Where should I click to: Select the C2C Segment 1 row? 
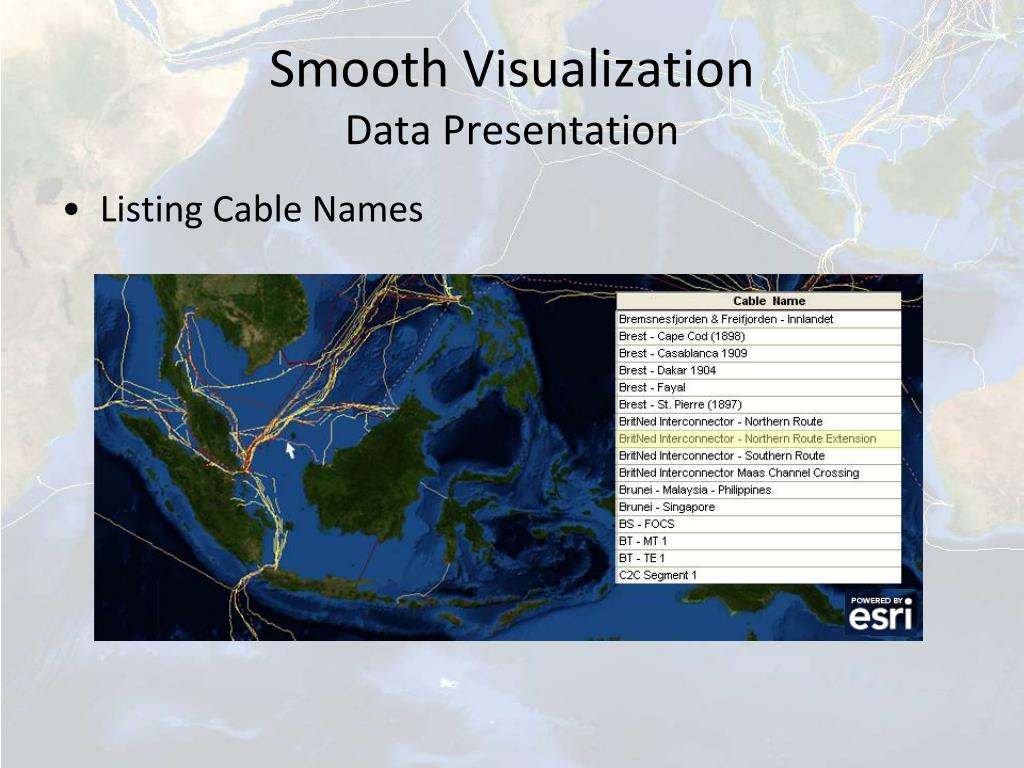[759, 575]
